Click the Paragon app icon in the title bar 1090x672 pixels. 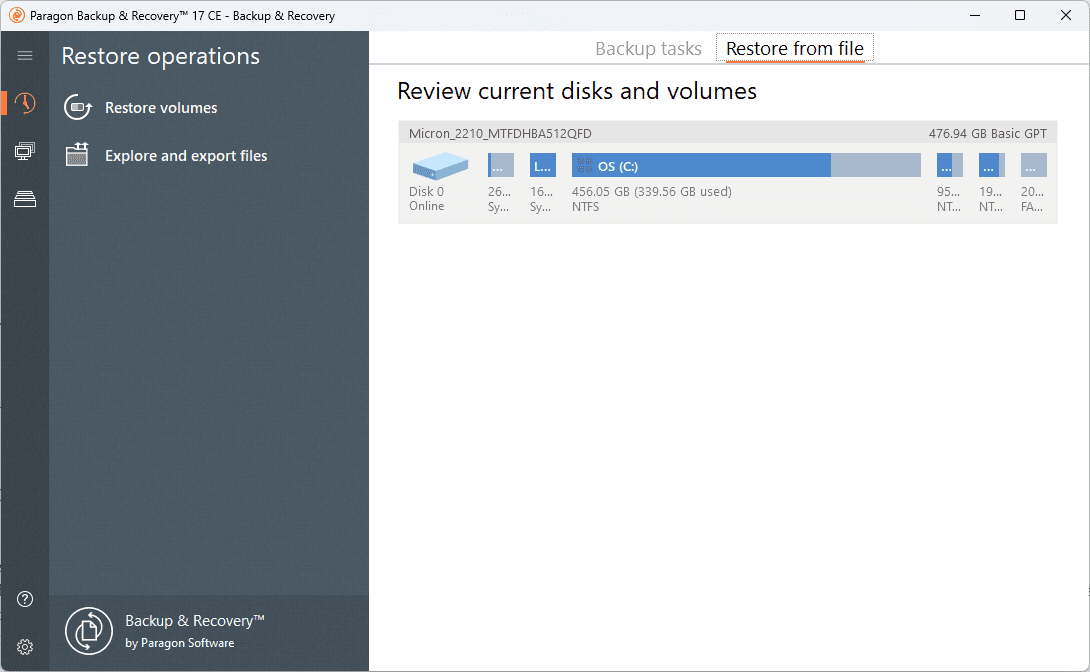(17, 15)
